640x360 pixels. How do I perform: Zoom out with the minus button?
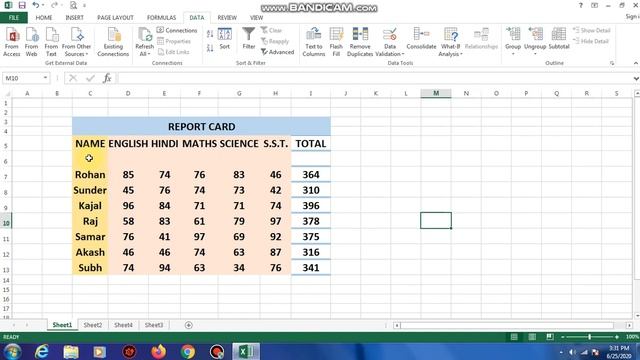tap(562, 337)
